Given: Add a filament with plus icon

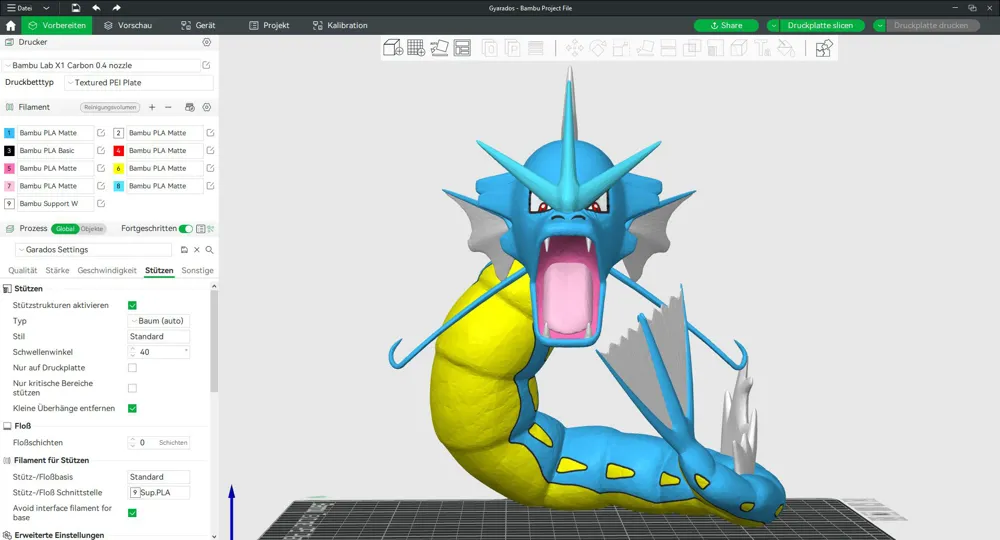Looking at the screenshot, I should point(152,107).
